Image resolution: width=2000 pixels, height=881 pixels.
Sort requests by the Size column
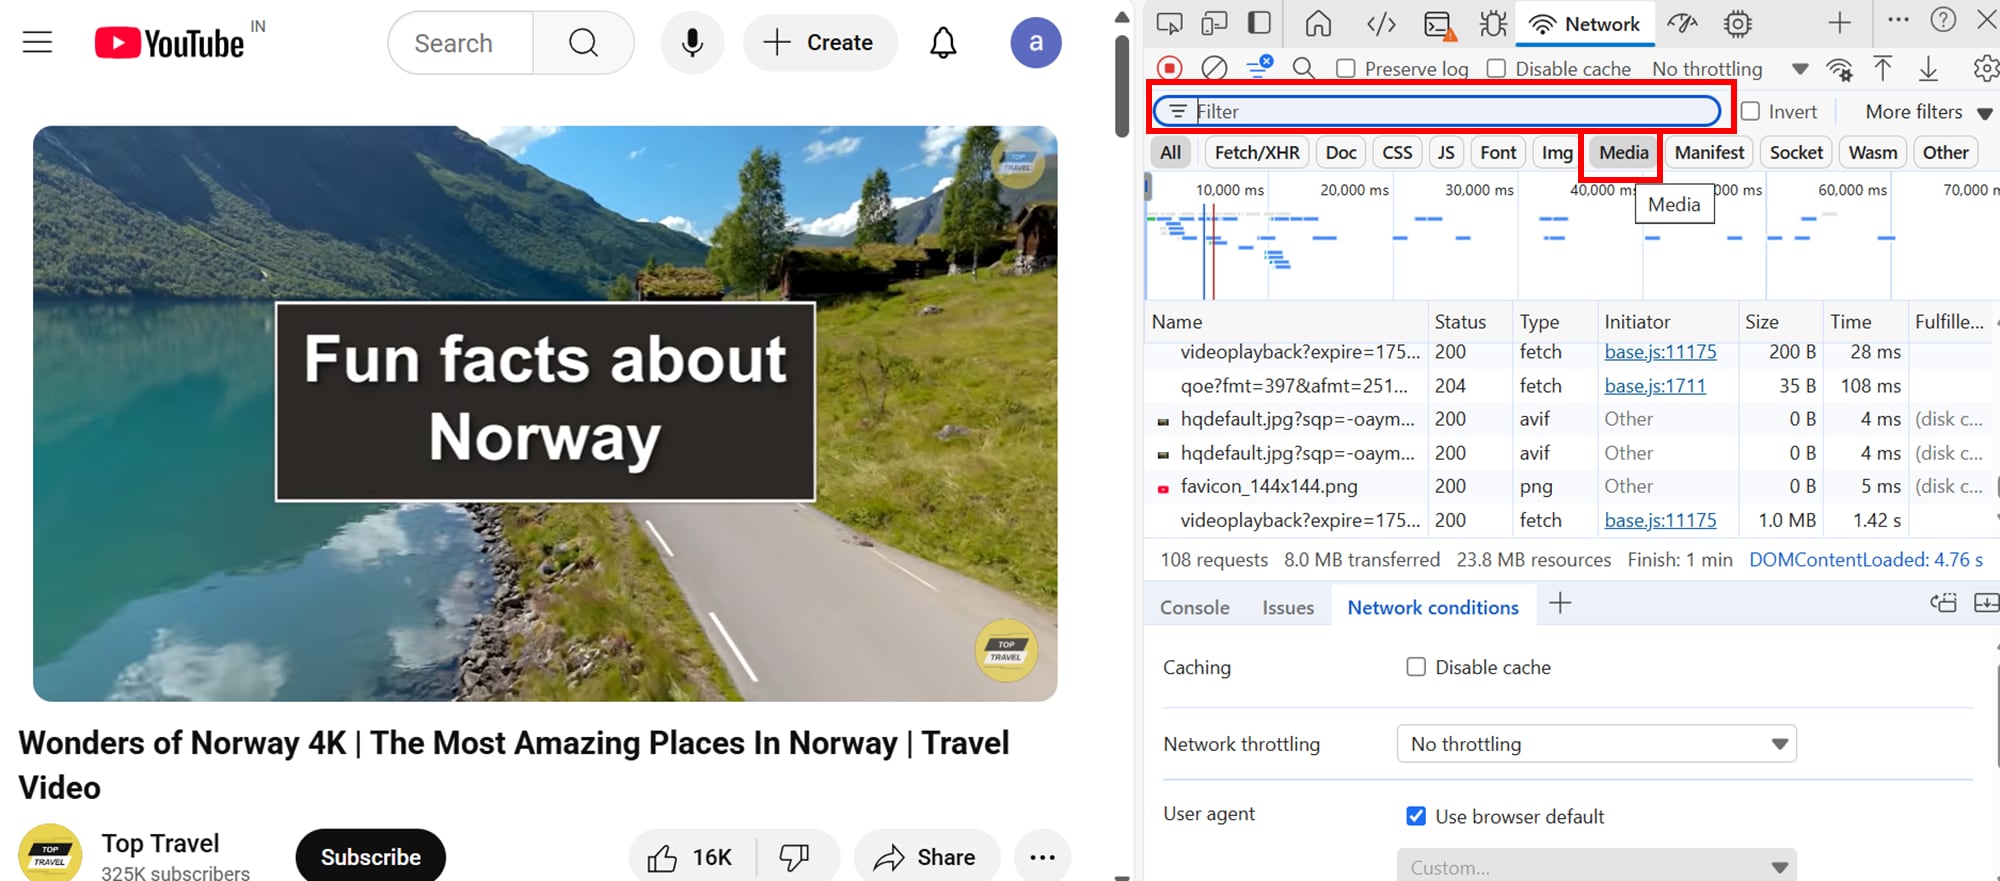tap(1780, 321)
